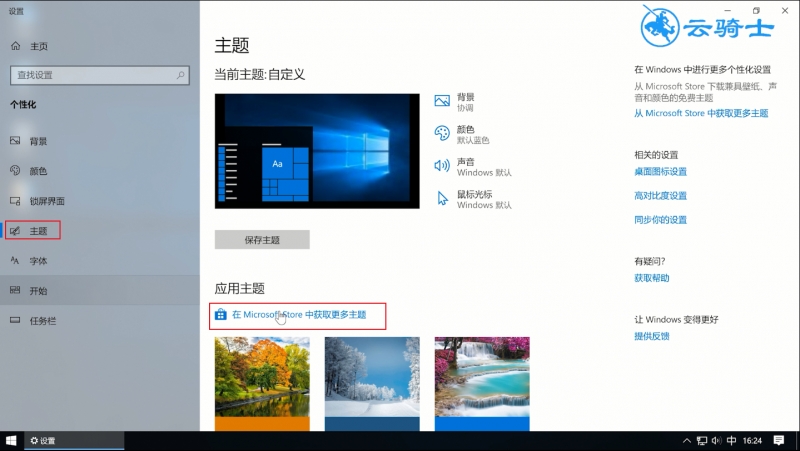
Task: Click the 设置 taskbar app button
Action: (x=74, y=441)
